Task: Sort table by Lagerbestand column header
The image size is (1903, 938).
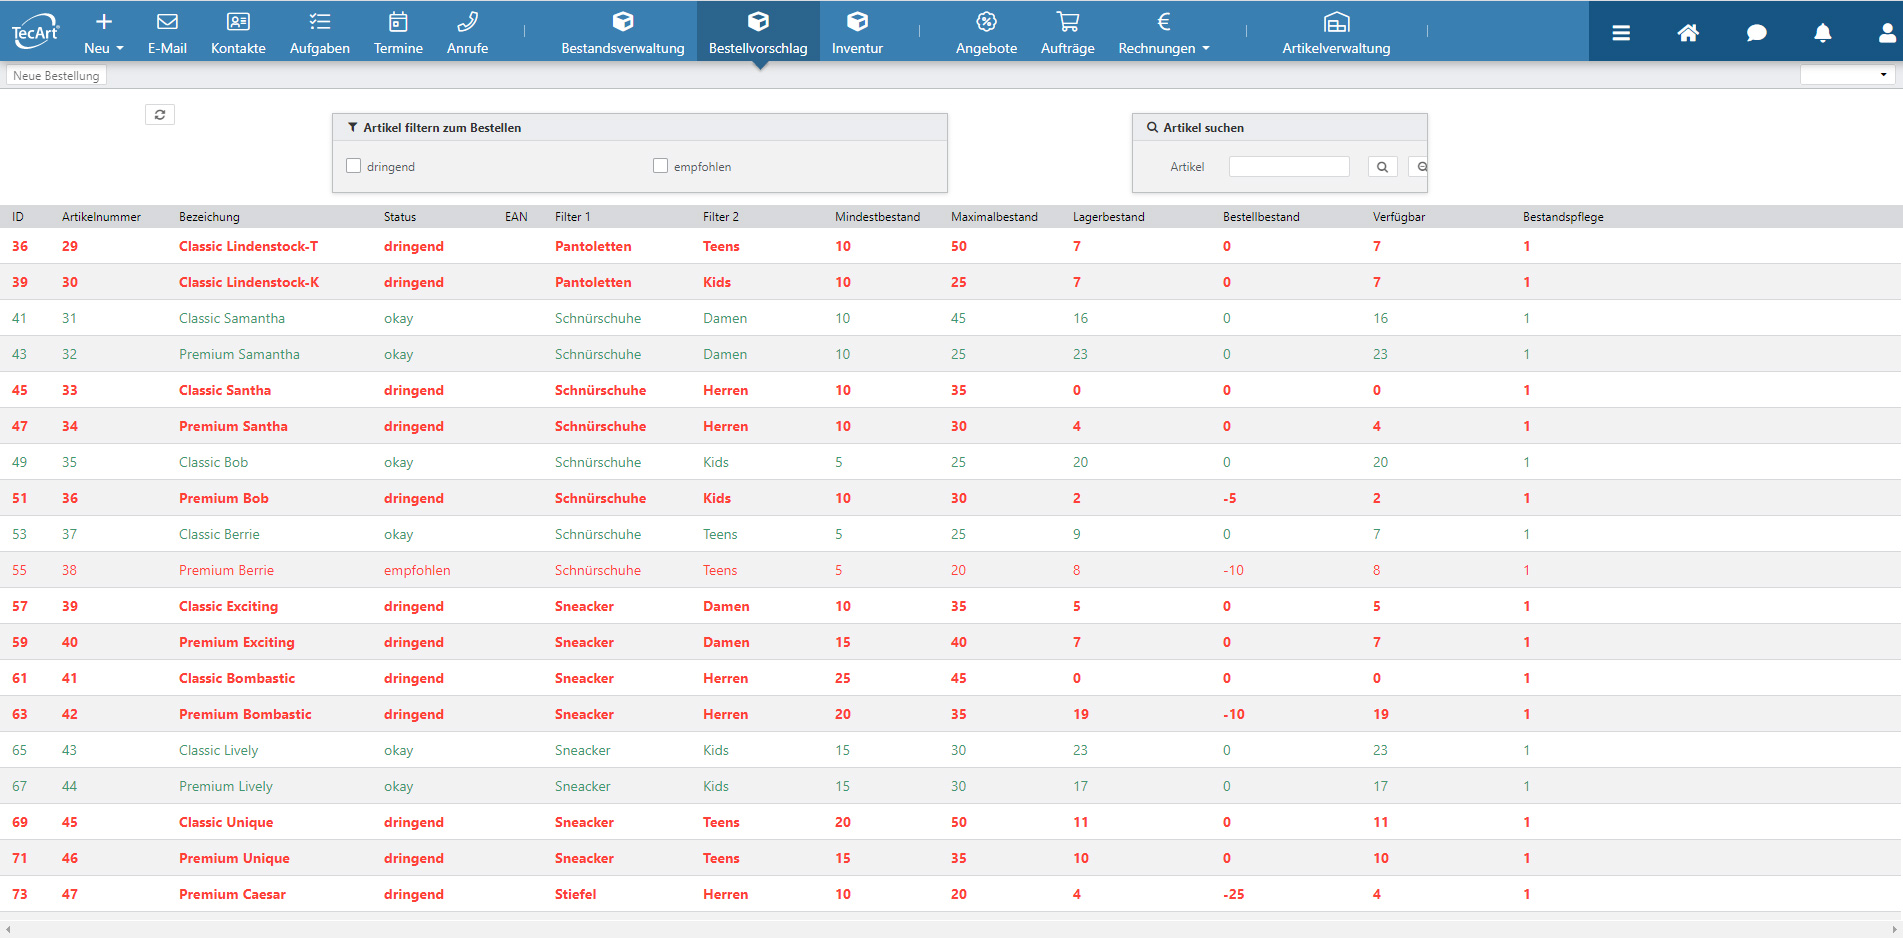Action: click(x=1108, y=217)
